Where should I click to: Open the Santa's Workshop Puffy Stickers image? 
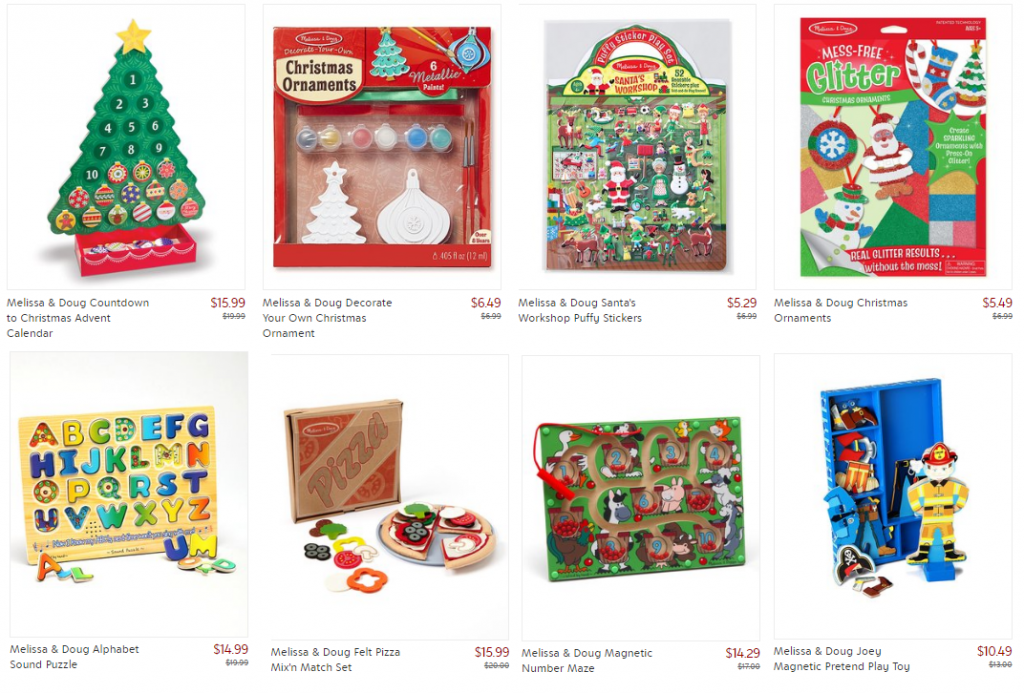click(x=637, y=147)
